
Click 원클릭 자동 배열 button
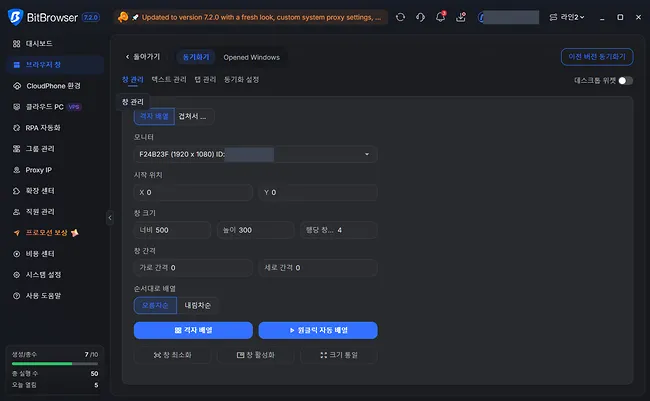[x=318, y=331]
